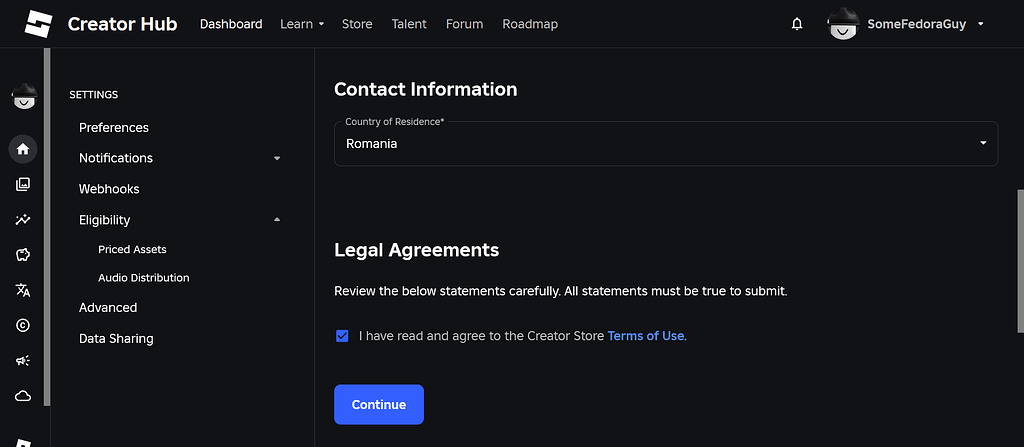Screen dimensions: 1024x447
Task: Select Priced Assets in settings
Action: [133, 250]
